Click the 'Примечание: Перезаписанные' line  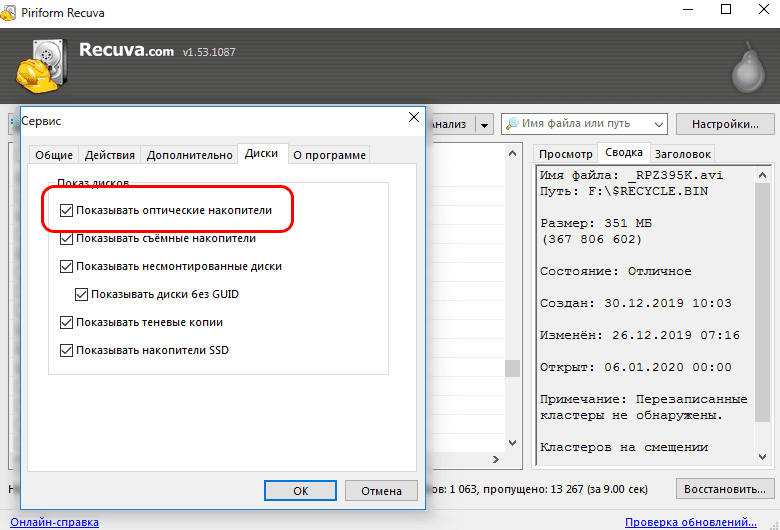click(x=643, y=399)
